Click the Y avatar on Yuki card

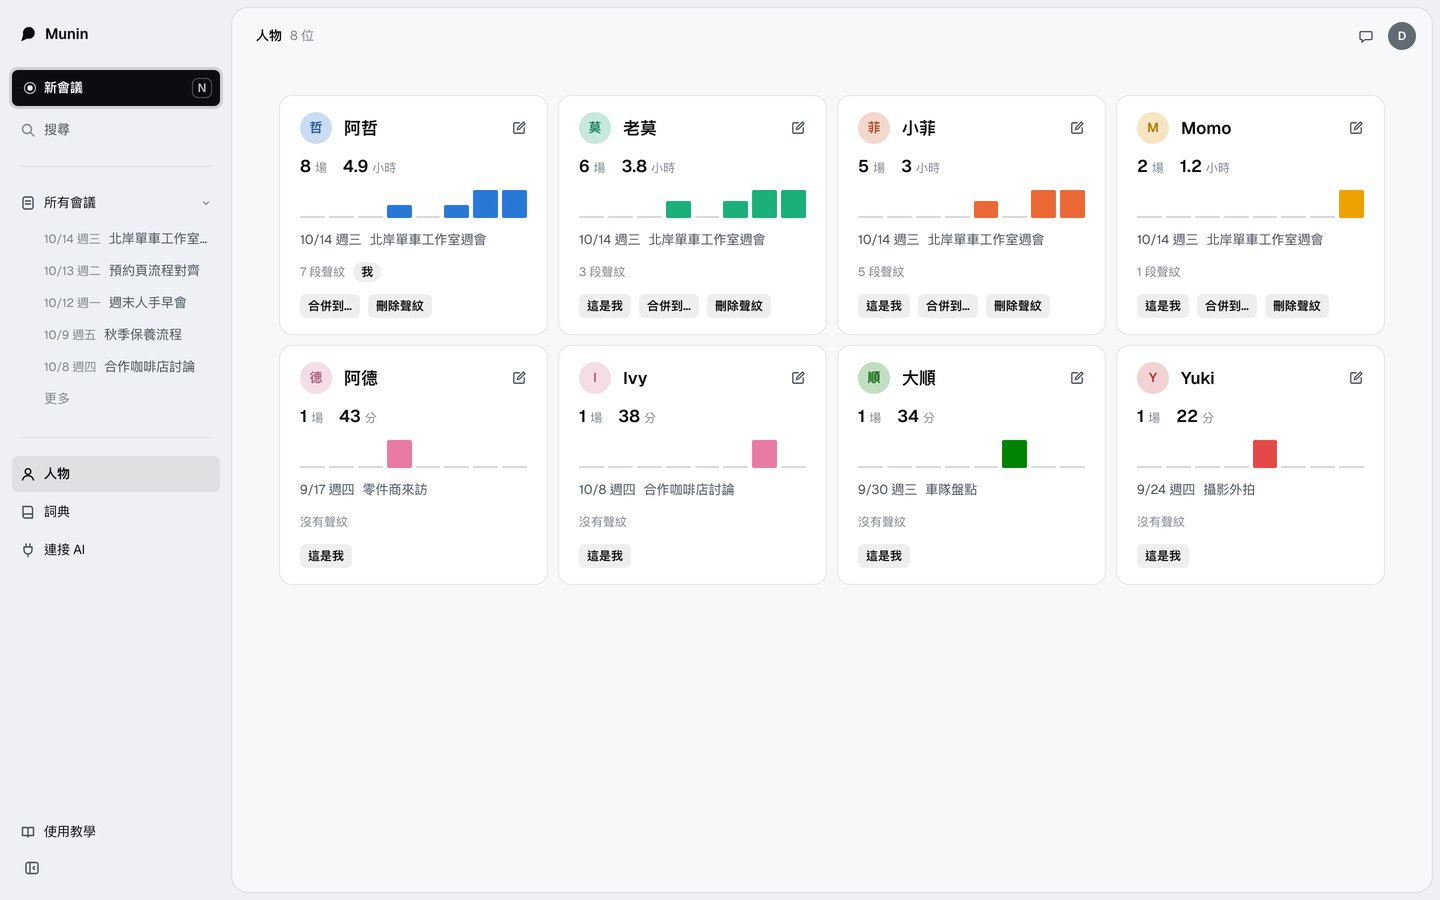click(1153, 378)
